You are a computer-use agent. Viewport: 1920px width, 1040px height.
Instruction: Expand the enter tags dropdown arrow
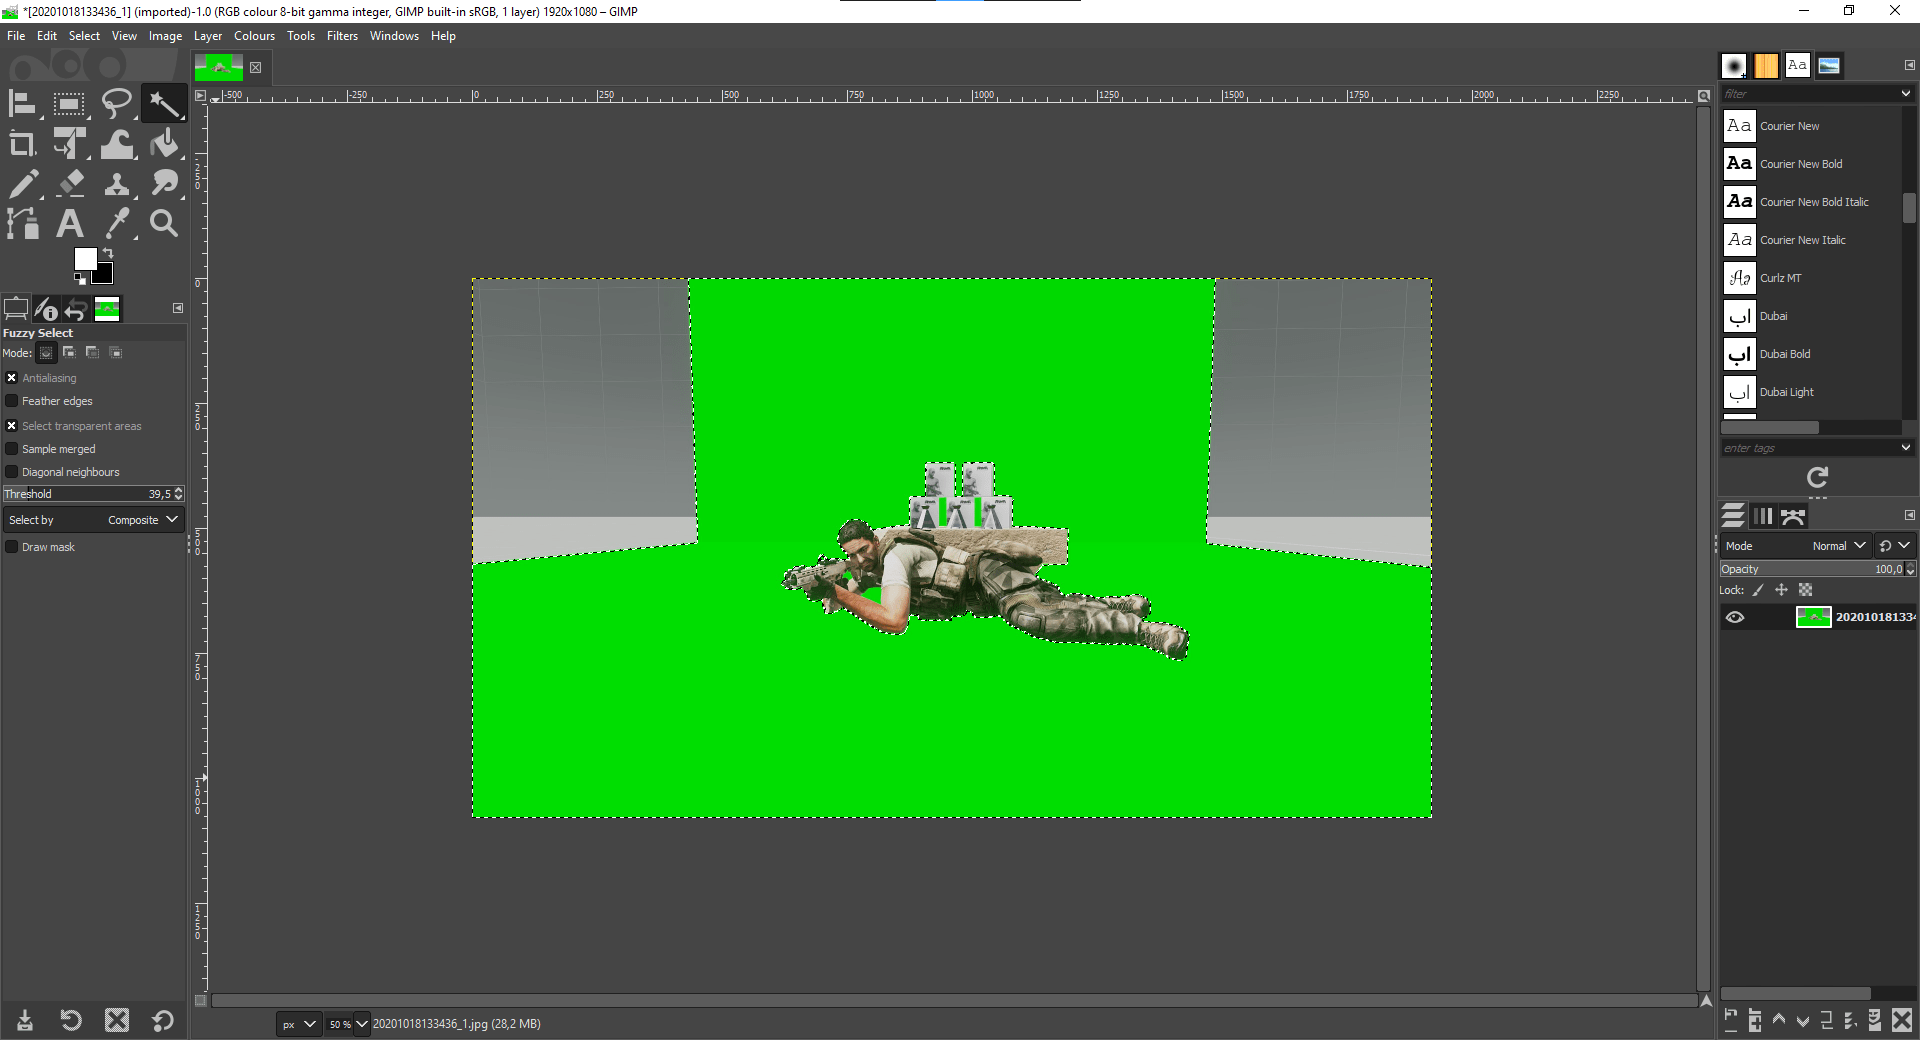[1906, 448]
